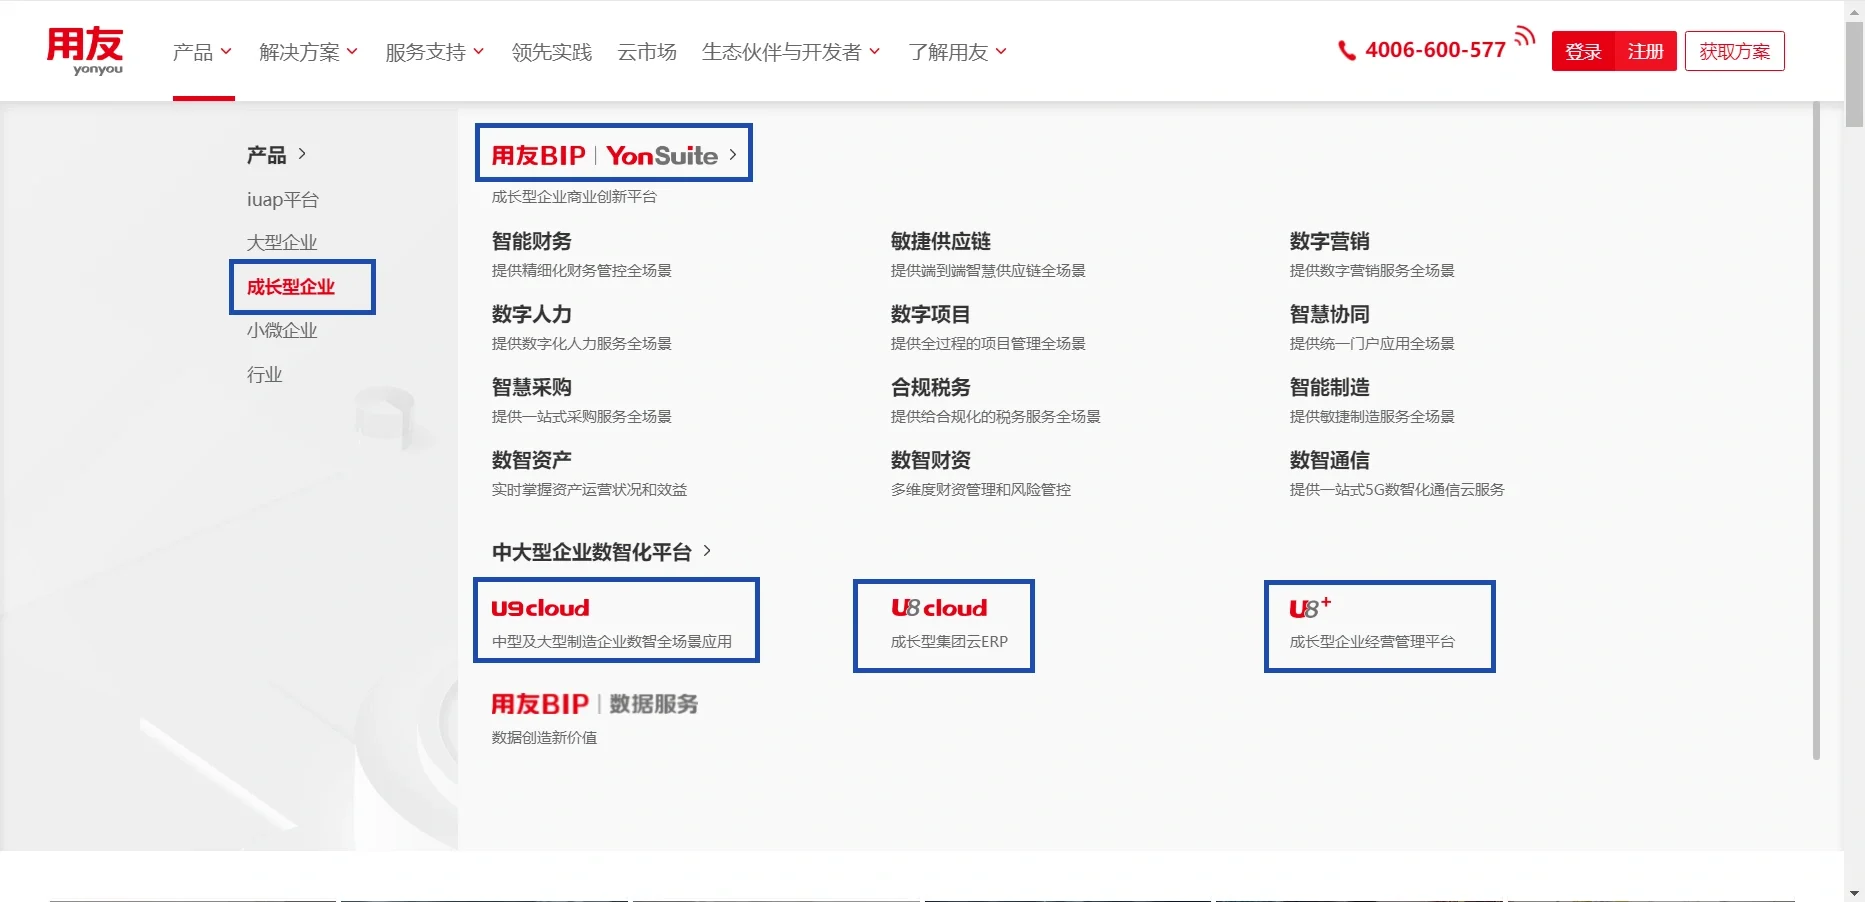Viewport: 1865px width, 902px height.
Task: Click the Yonyou 用友 logo
Action: (x=85, y=50)
